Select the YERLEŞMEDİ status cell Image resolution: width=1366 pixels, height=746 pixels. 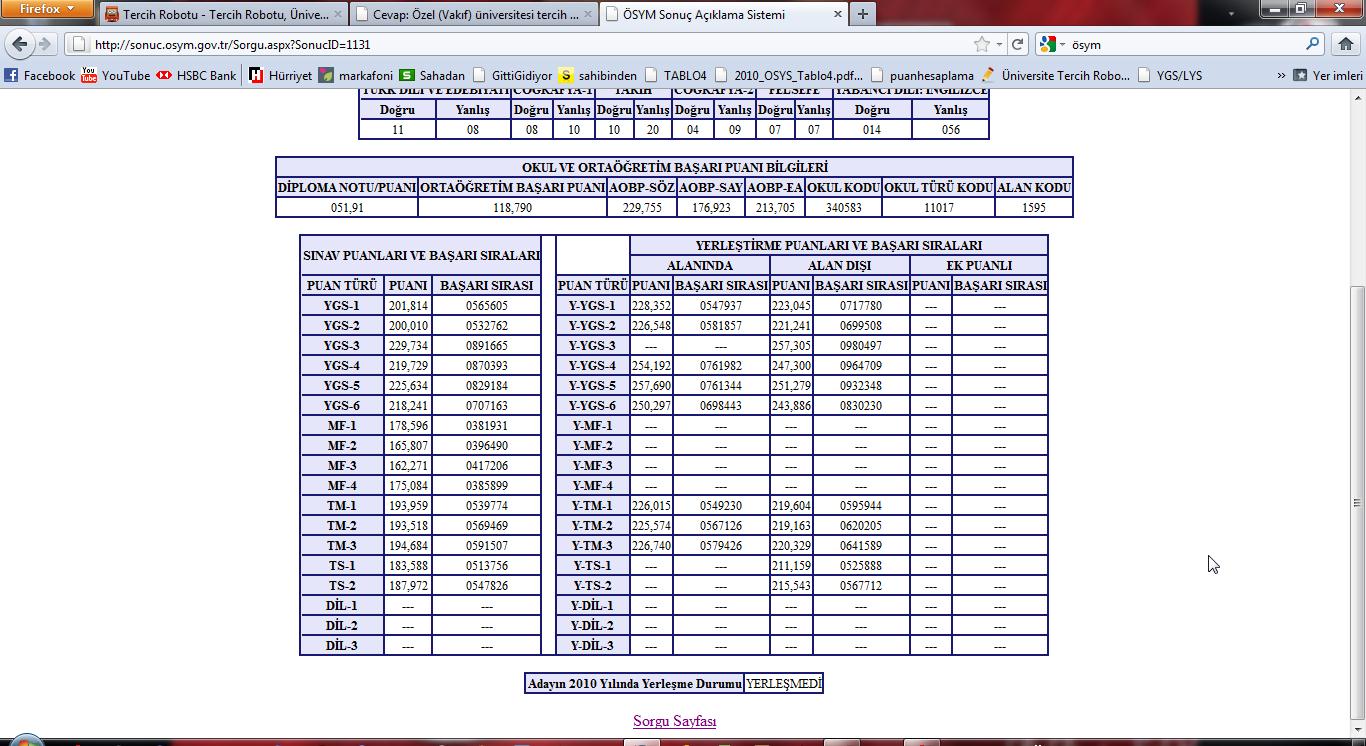784,684
